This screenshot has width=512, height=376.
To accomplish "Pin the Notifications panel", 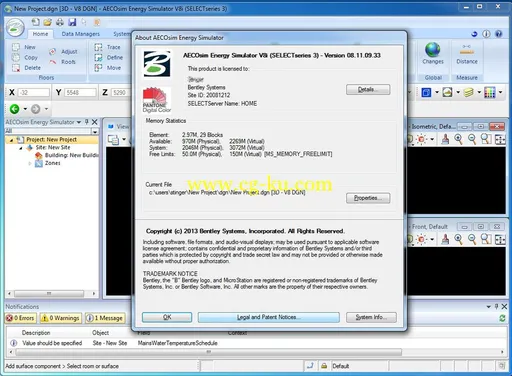I will [496, 306].
